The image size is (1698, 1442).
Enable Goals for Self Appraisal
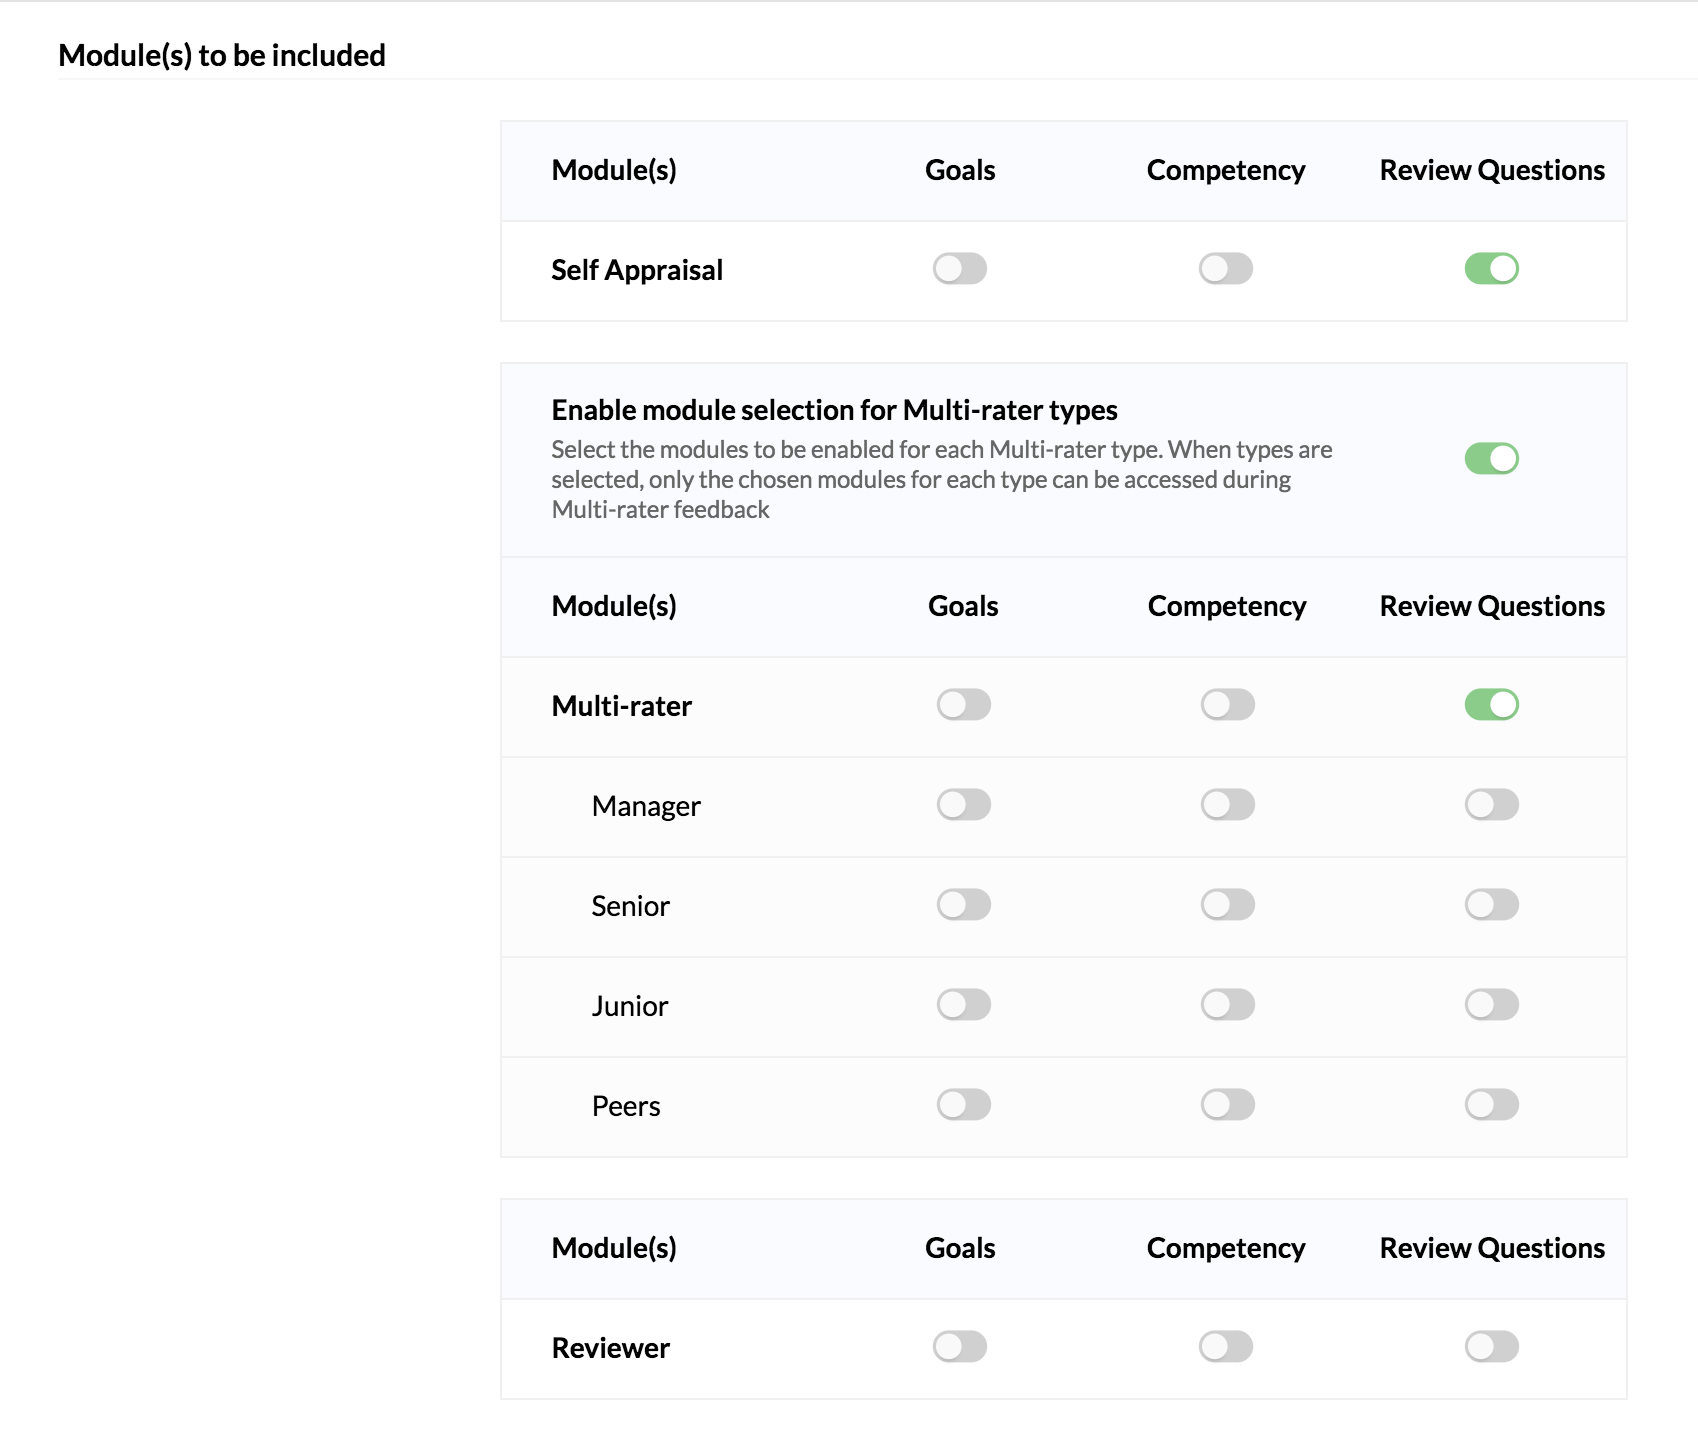[x=960, y=269]
